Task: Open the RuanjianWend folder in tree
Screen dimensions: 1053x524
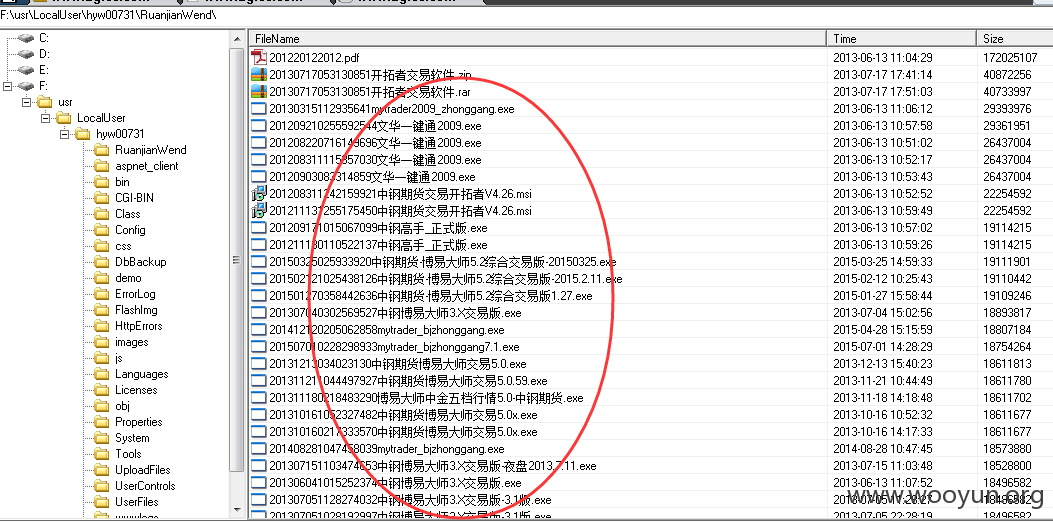Action: coord(150,150)
